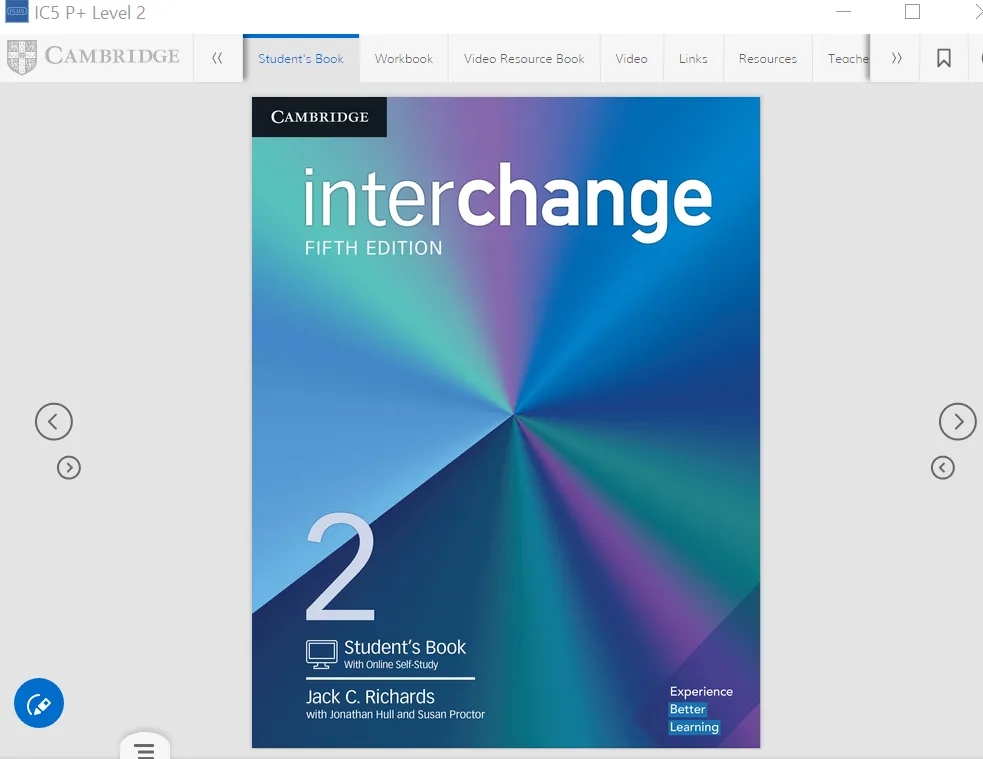The height and width of the screenshot is (759, 983).
Task: Go to next page with large right arrow
Action: (x=957, y=421)
